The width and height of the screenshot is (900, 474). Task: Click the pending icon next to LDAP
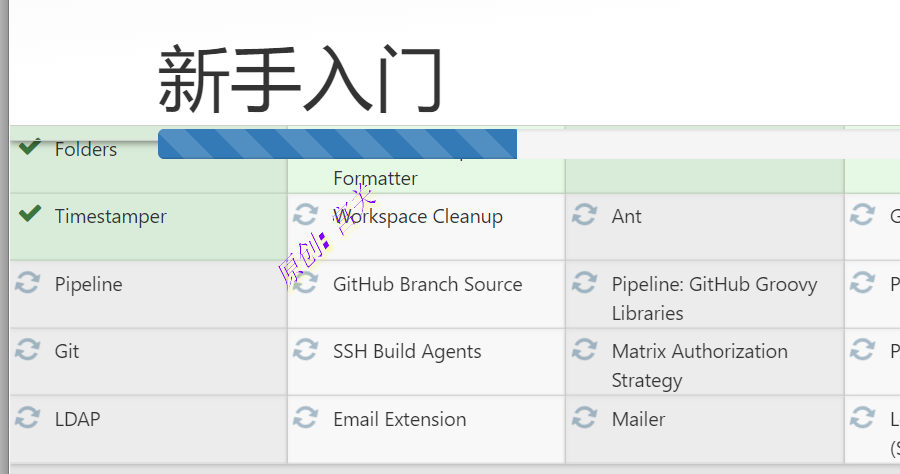[x=28, y=418]
